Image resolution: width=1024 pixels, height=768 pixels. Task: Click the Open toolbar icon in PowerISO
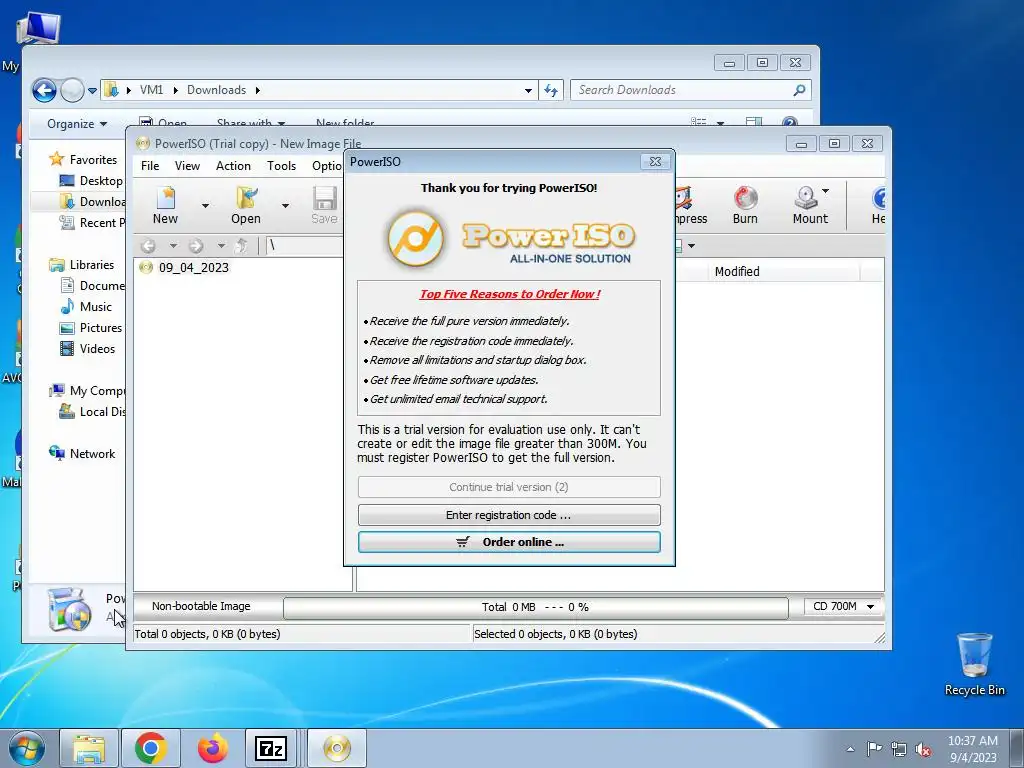[x=246, y=204]
